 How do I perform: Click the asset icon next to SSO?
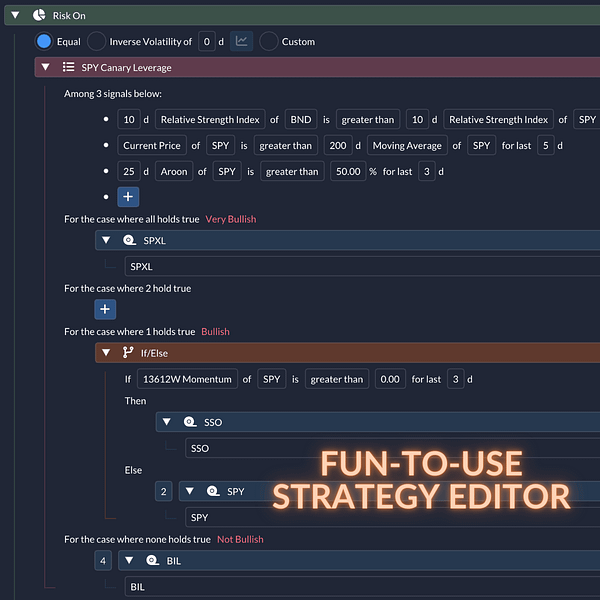pos(188,422)
